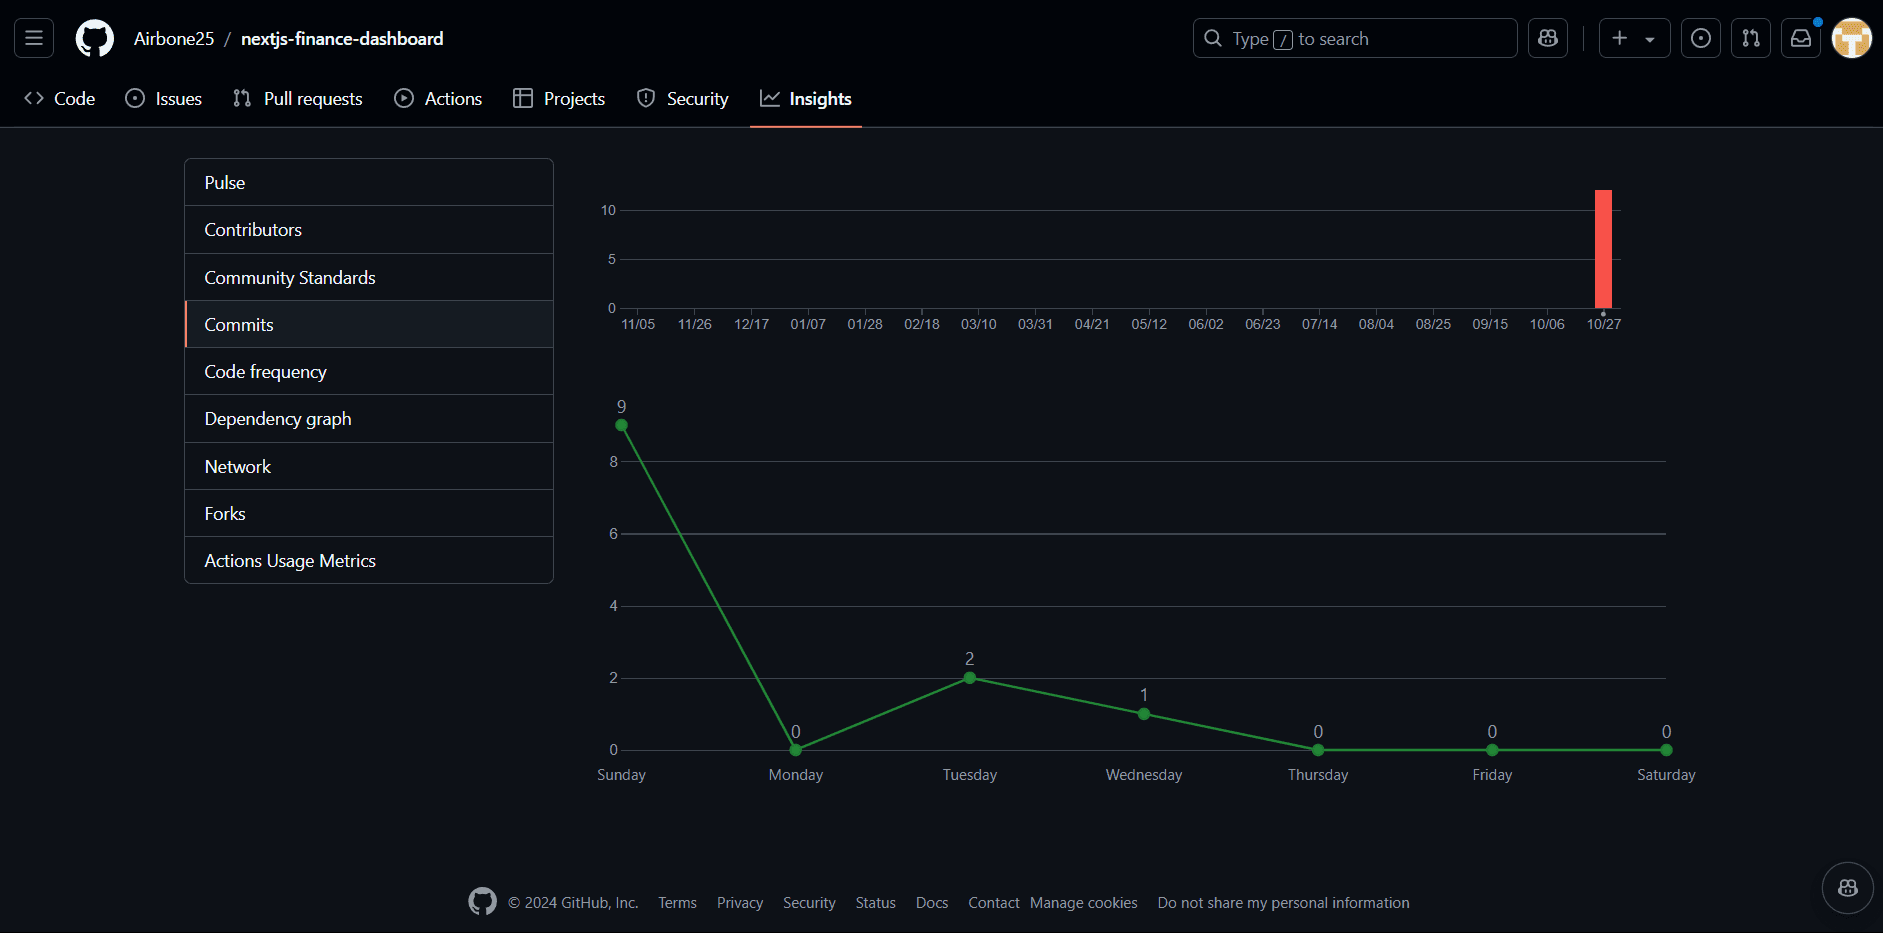Open the Code tab

pos(60,99)
